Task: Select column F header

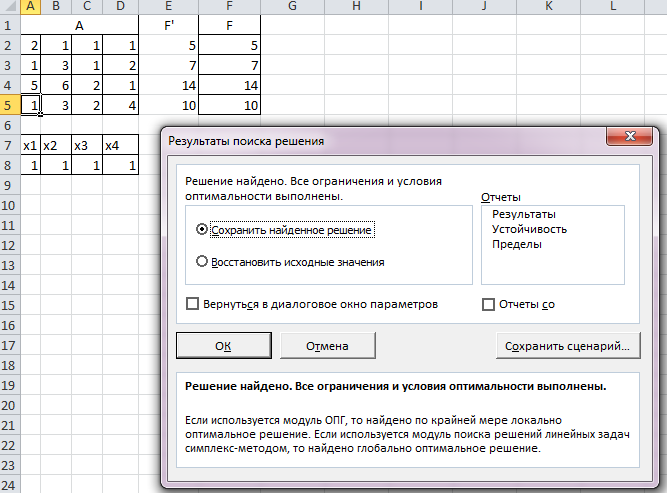Action: coord(229,6)
